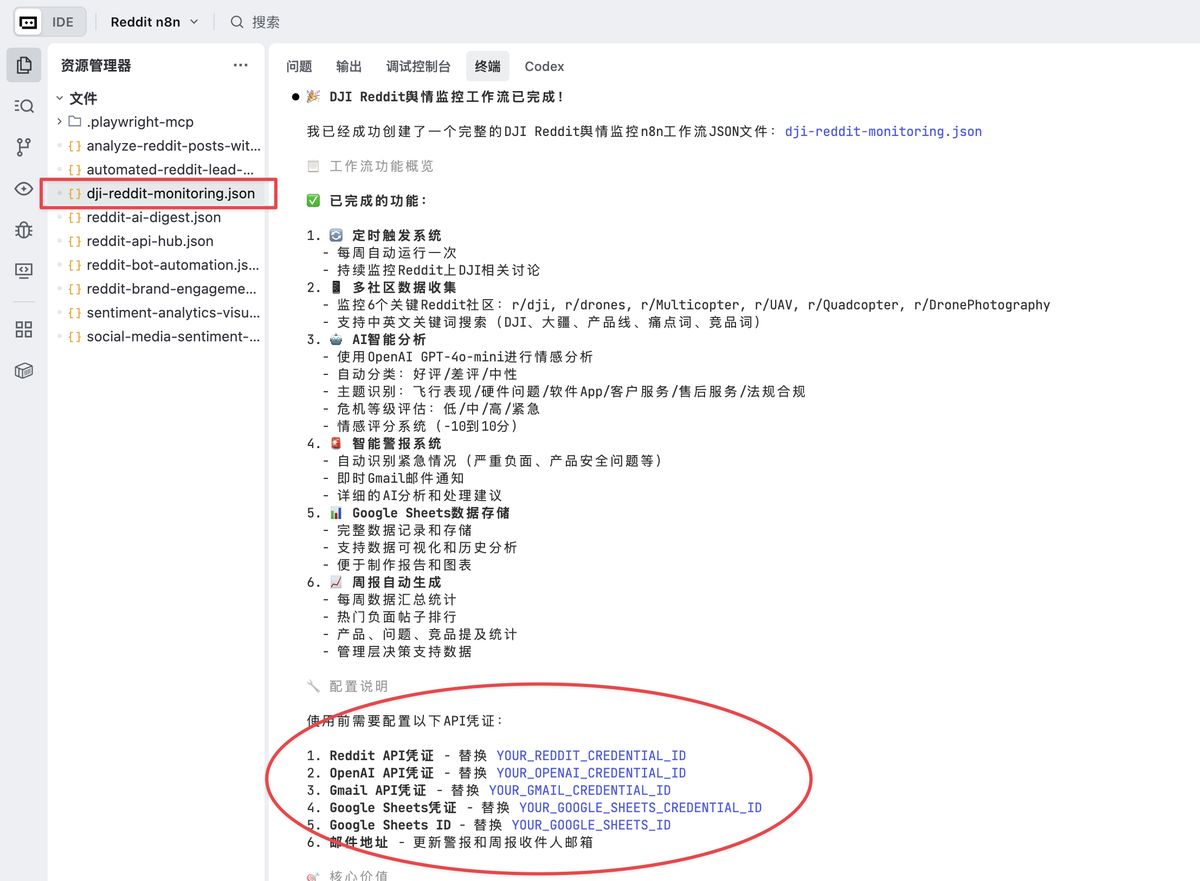Open the Extensions grid icon
This screenshot has width=1200, height=881.
tap(23, 328)
